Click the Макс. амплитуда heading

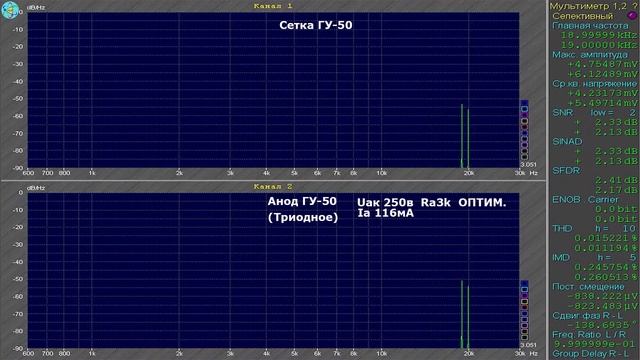tap(590, 54)
